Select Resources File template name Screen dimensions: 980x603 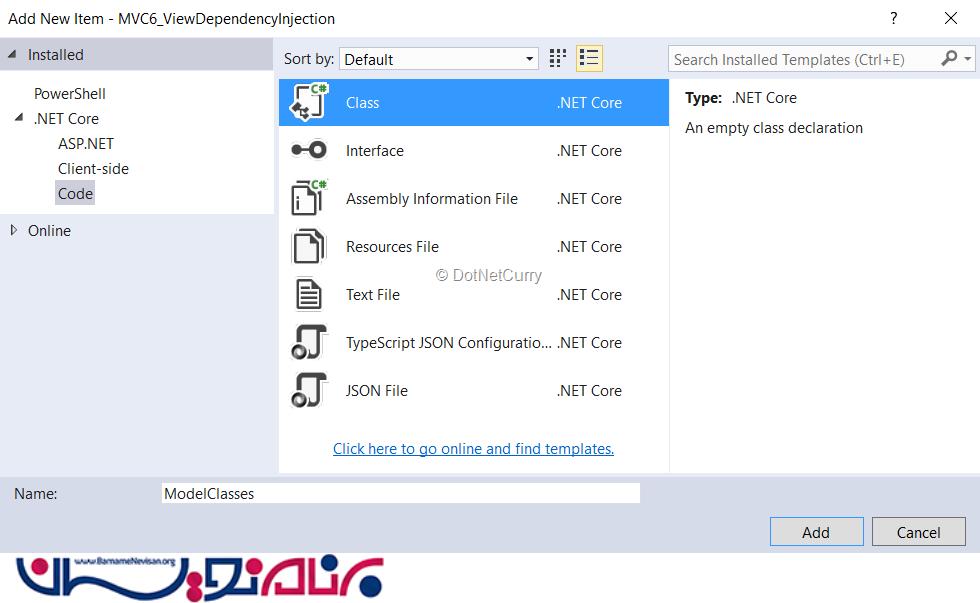pos(392,247)
